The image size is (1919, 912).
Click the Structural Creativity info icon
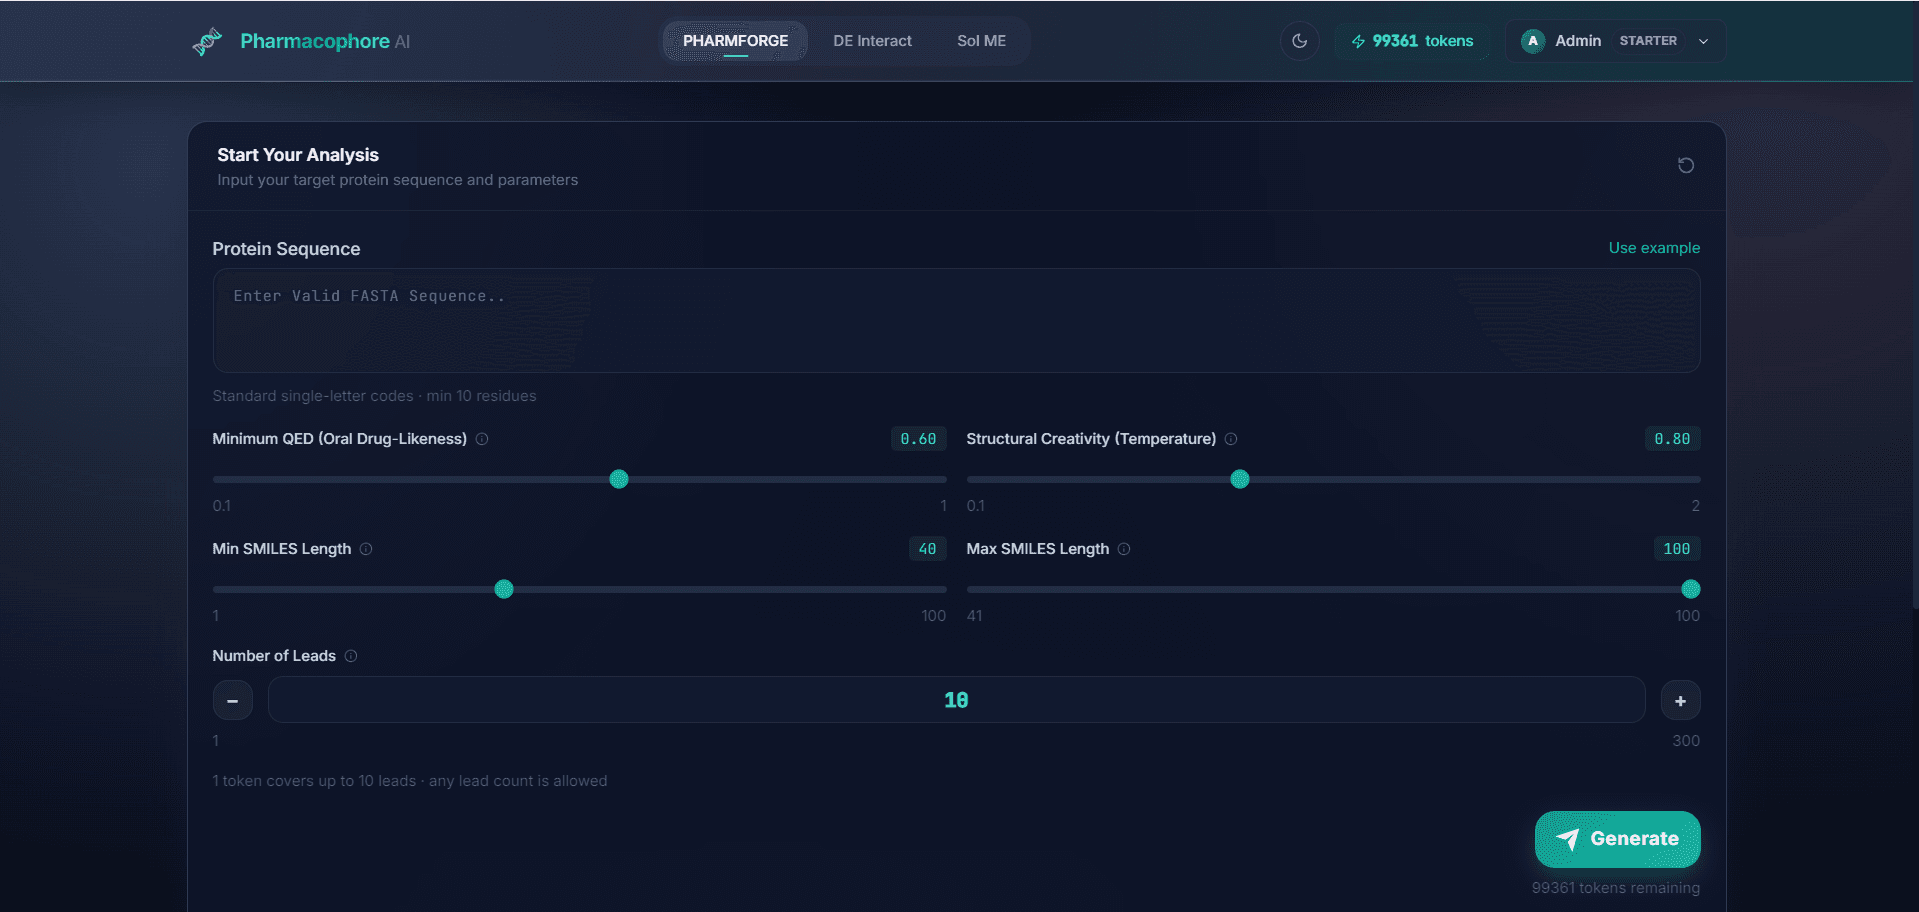tap(1231, 439)
